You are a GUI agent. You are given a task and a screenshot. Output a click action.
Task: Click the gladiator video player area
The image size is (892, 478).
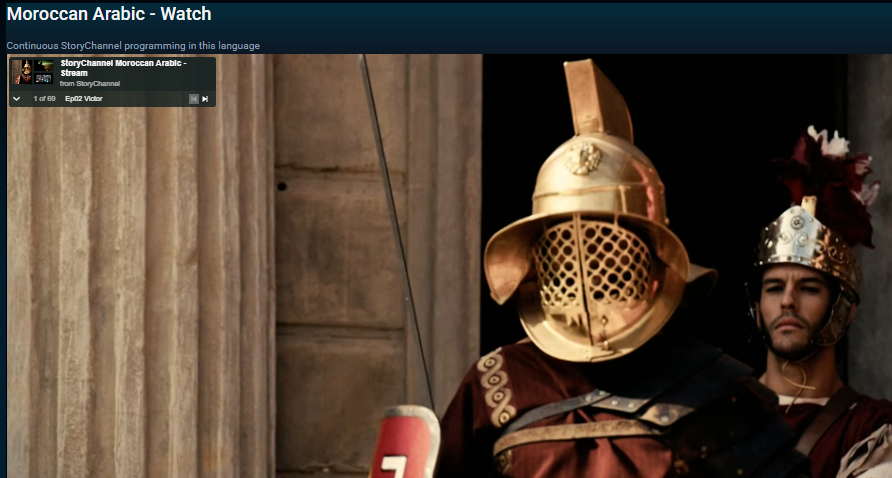(449, 266)
